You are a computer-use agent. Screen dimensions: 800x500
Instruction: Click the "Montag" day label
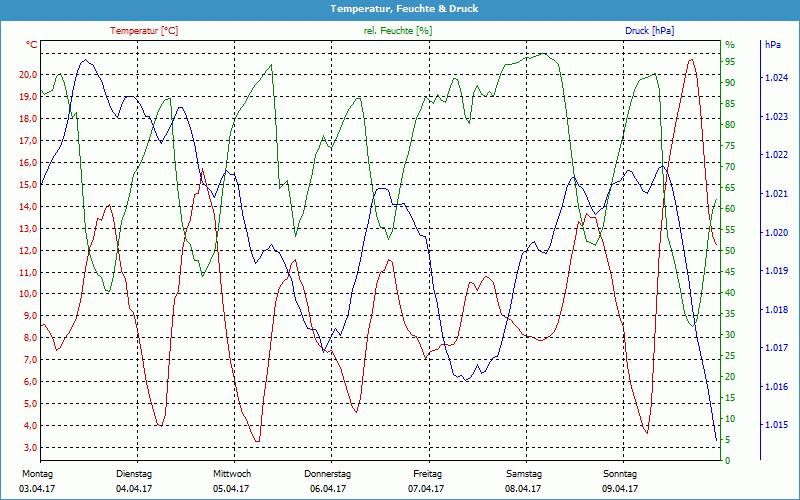(37, 474)
